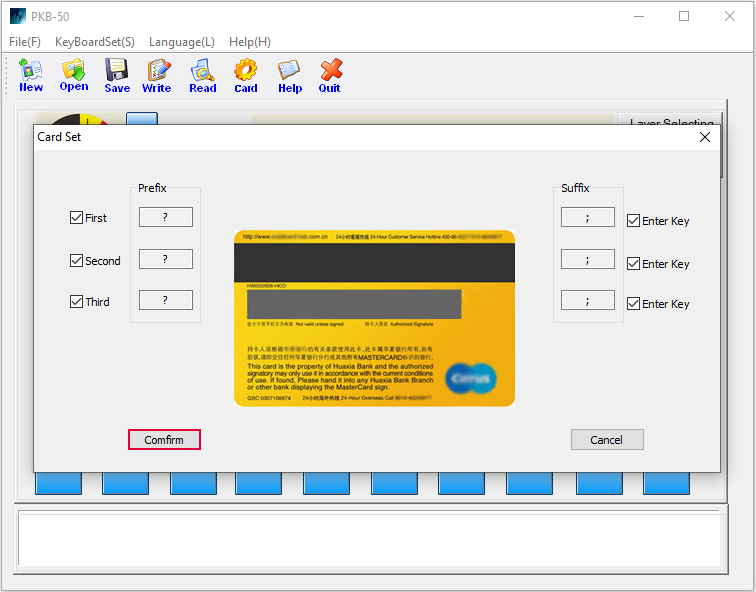The height and width of the screenshot is (592, 756).
Task: Expand the Language(L) menu
Action: point(181,42)
